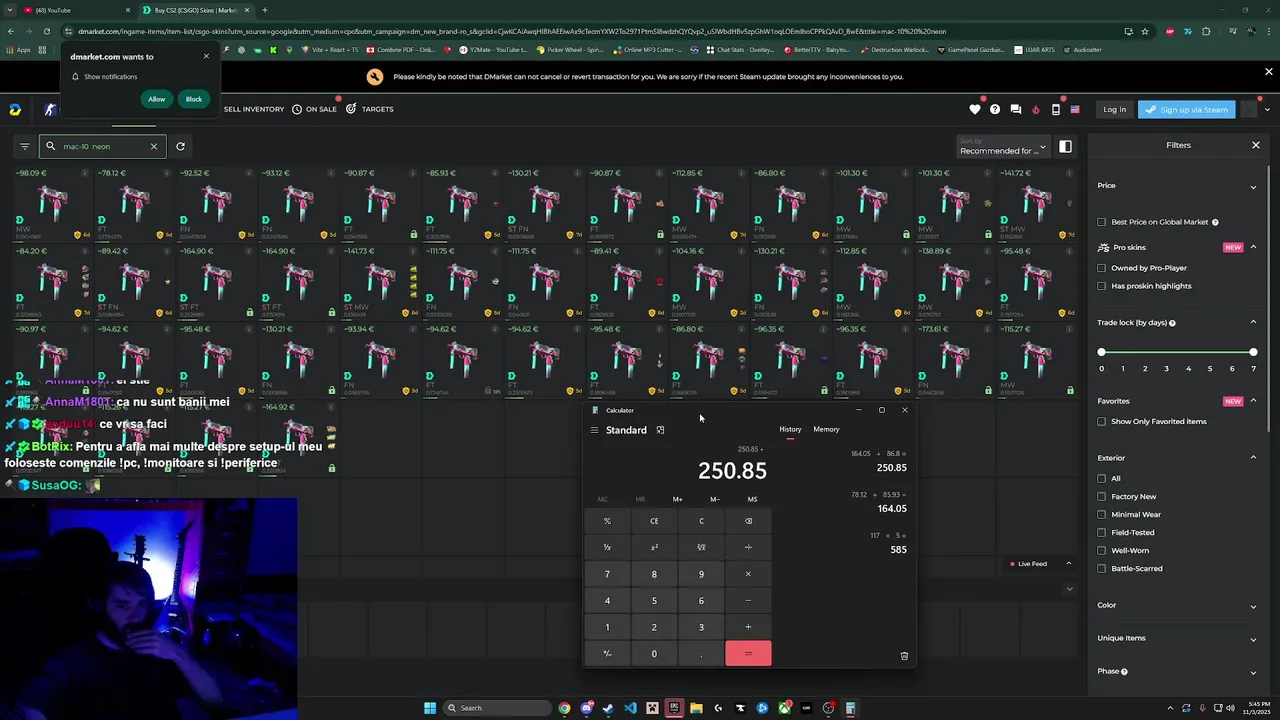The width and height of the screenshot is (1280, 720).
Task: Expand the Color filter section
Action: pyautogui.click(x=1253, y=606)
